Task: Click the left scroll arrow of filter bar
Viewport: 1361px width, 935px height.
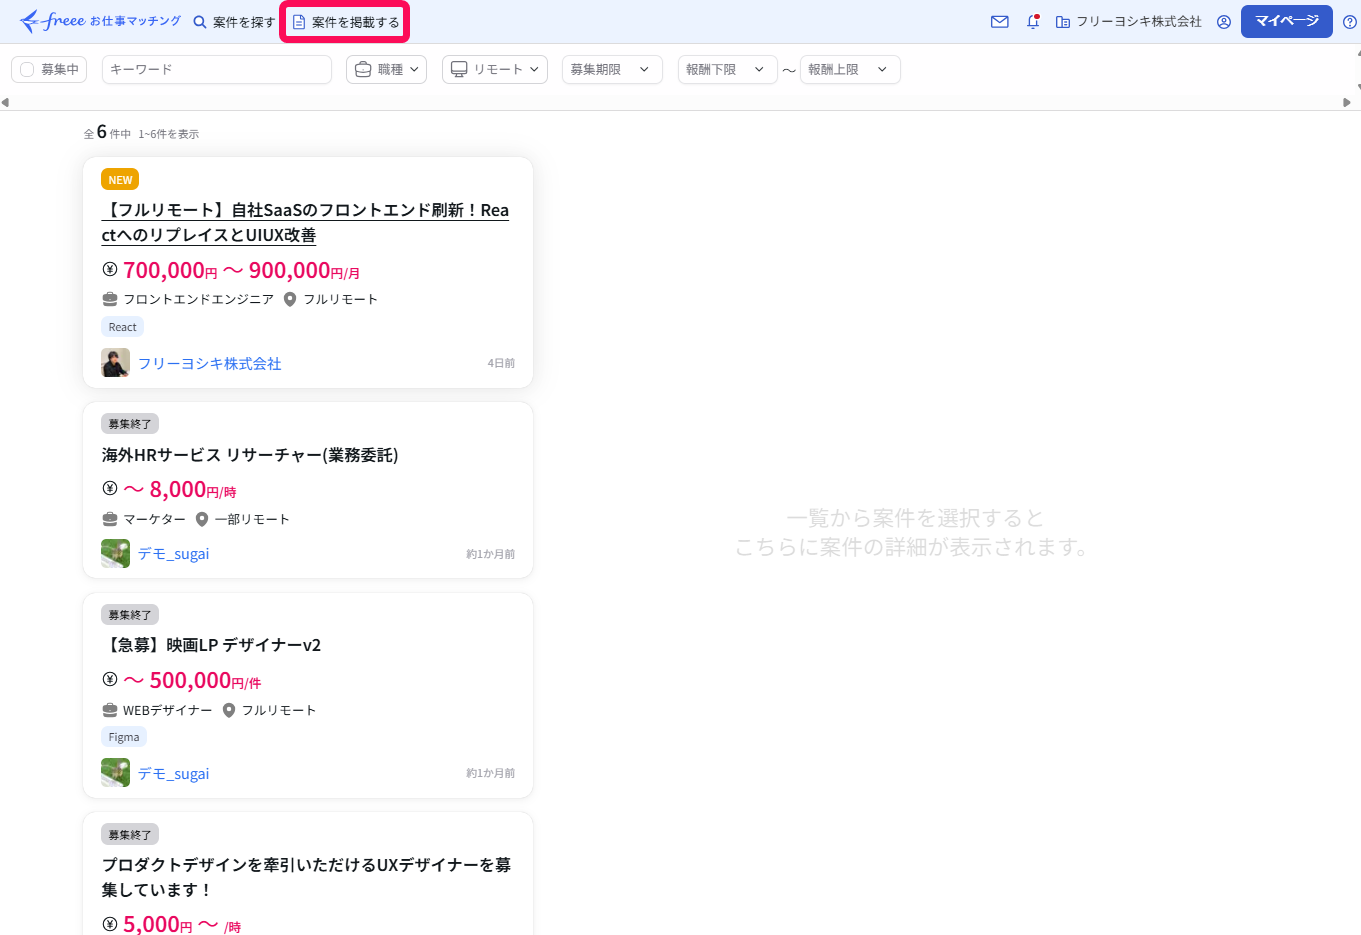Action: 5,102
